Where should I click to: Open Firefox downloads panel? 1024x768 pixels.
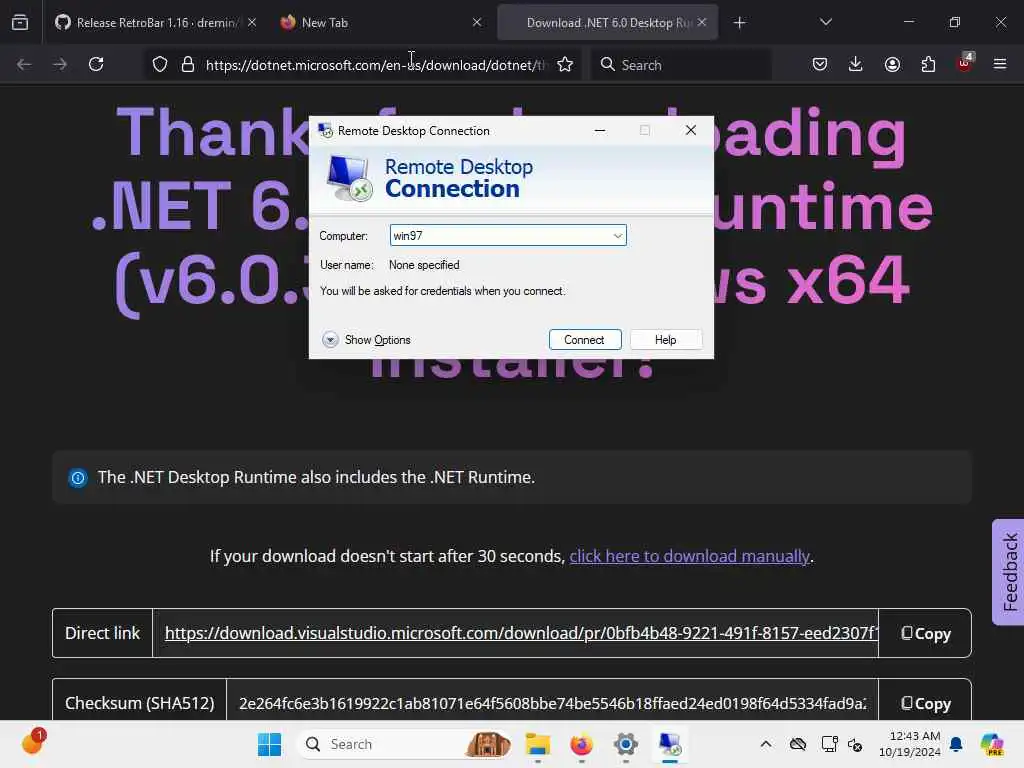coord(856,64)
